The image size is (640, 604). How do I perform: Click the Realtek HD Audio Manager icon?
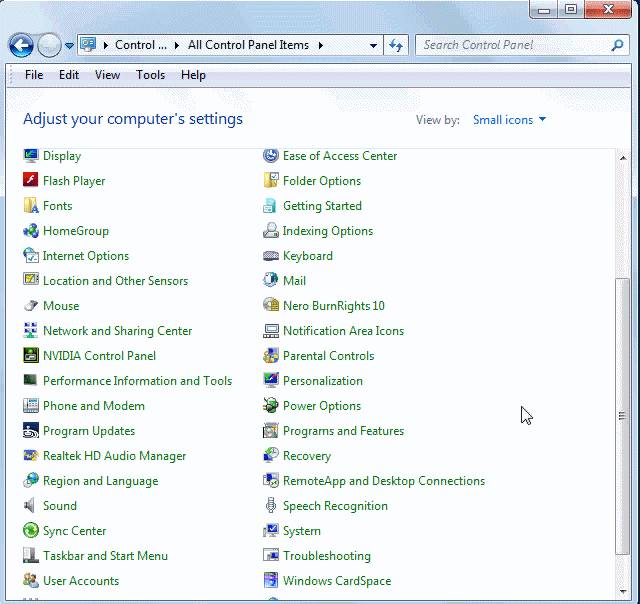(x=31, y=456)
